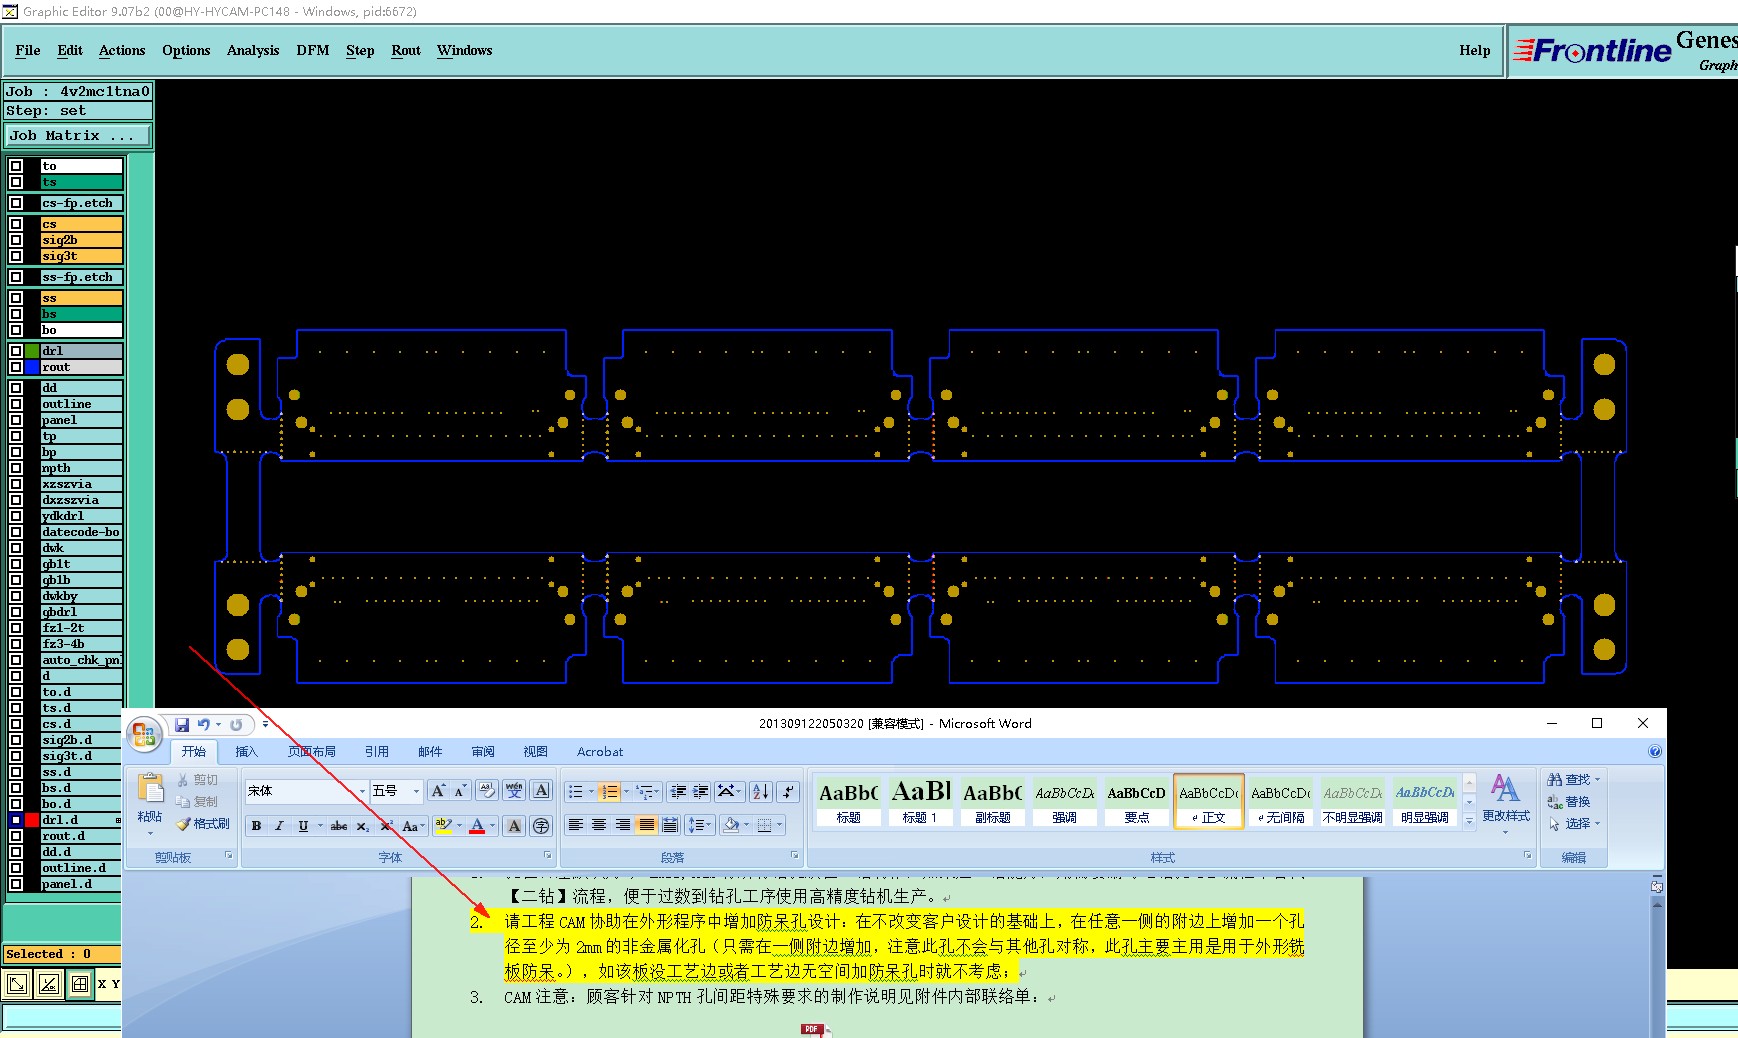Viewport: 1738px width, 1038px height.
Task: Toggle the 'sig2b' layer checkbox
Action: 16,240
